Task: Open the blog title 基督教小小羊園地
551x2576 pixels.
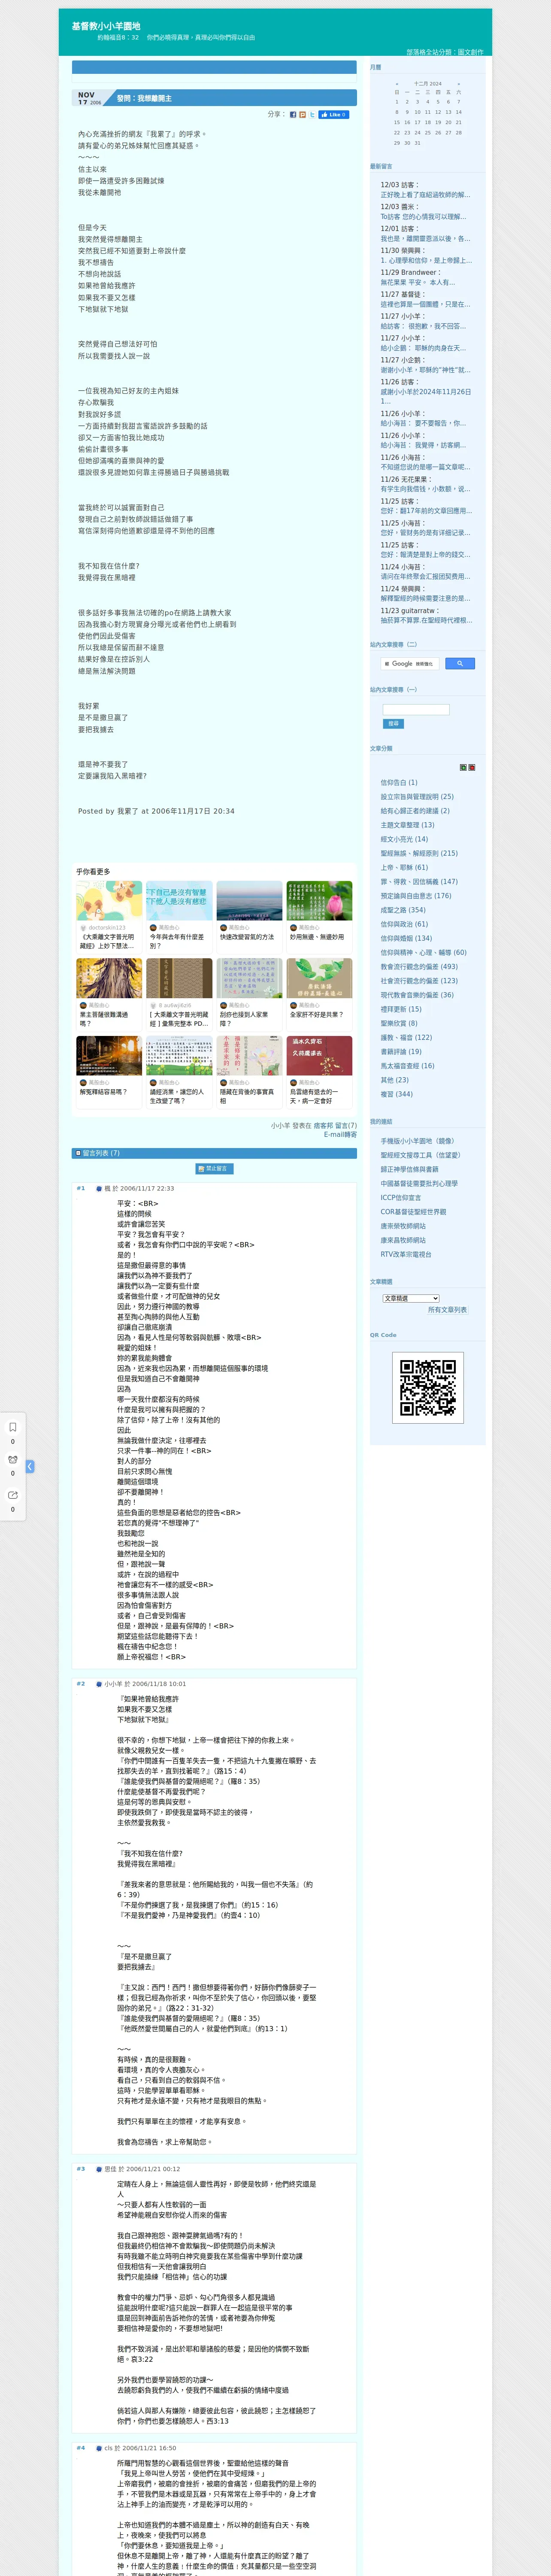Action: [106, 26]
